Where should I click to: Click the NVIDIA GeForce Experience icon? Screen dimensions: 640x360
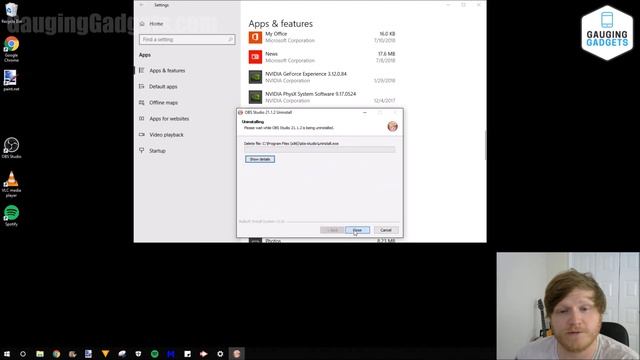tap(256, 77)
